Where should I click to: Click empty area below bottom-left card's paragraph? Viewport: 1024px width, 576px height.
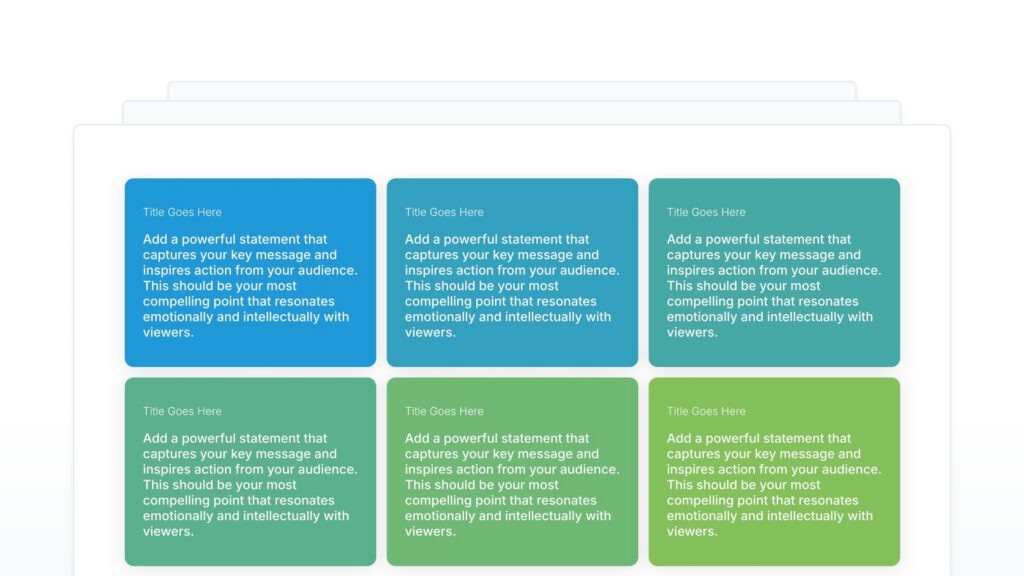[x=250, y=552]
